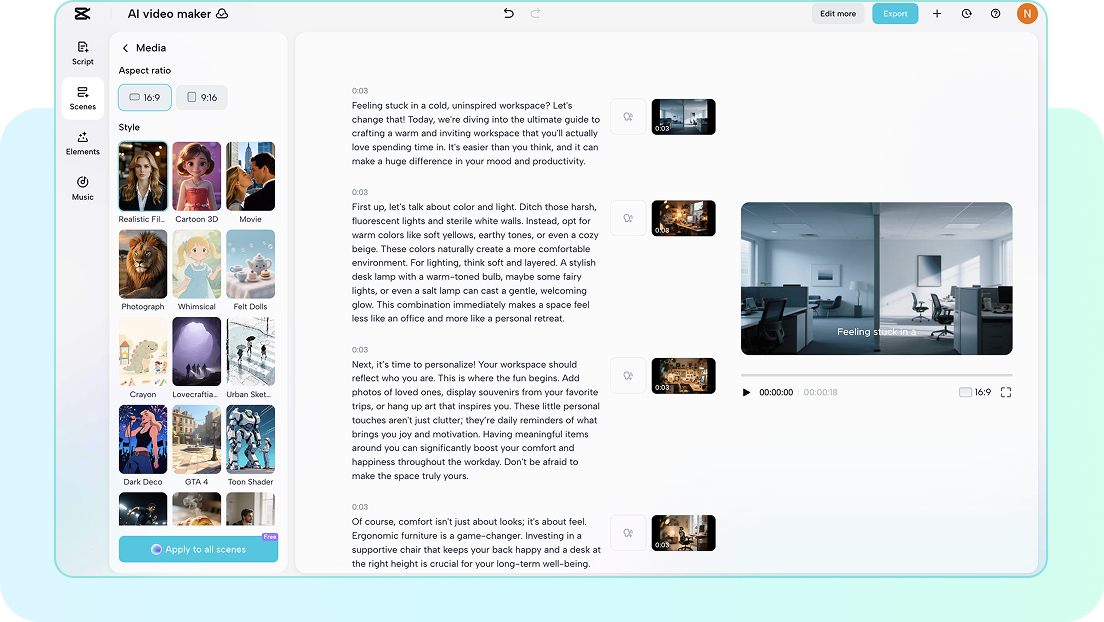
Task: Select the 16:9 aspect ratio option
Action: click(x=144, y=97)
